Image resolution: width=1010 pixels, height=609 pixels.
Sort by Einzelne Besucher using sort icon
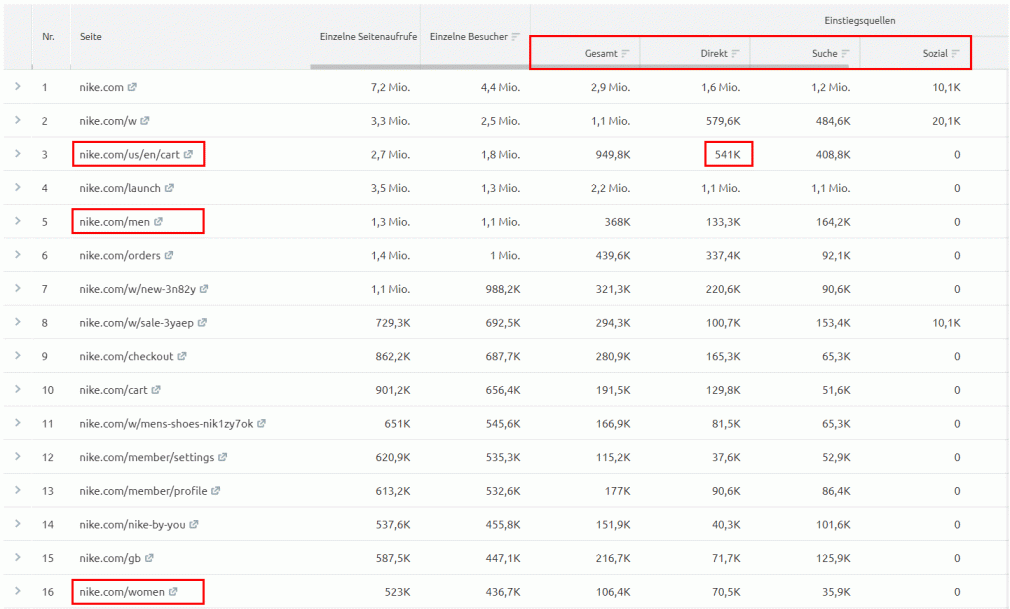(x=515, y=37)
